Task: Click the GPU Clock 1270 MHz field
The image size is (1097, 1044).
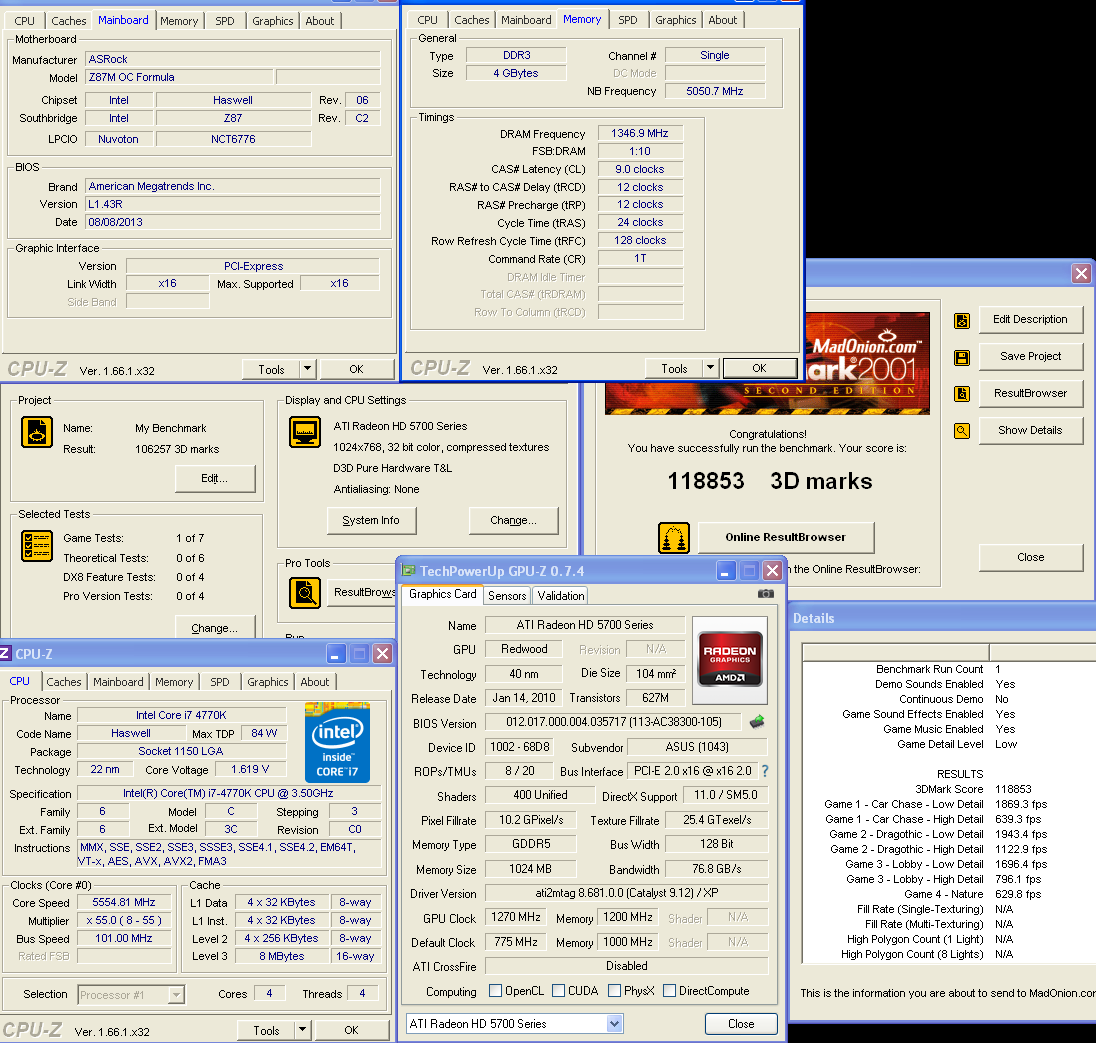Action: [x=516, y=917]
